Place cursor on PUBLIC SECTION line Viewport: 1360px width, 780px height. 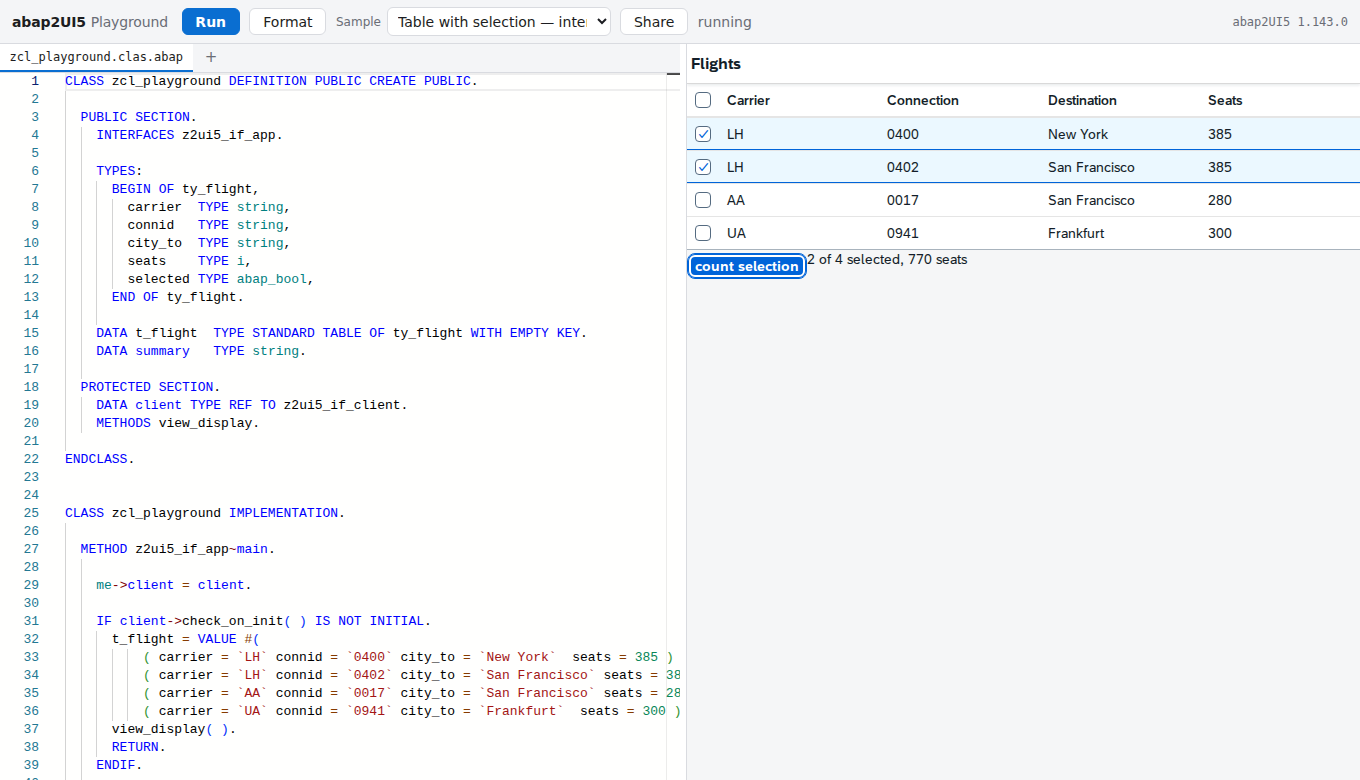tap(139, 117)
